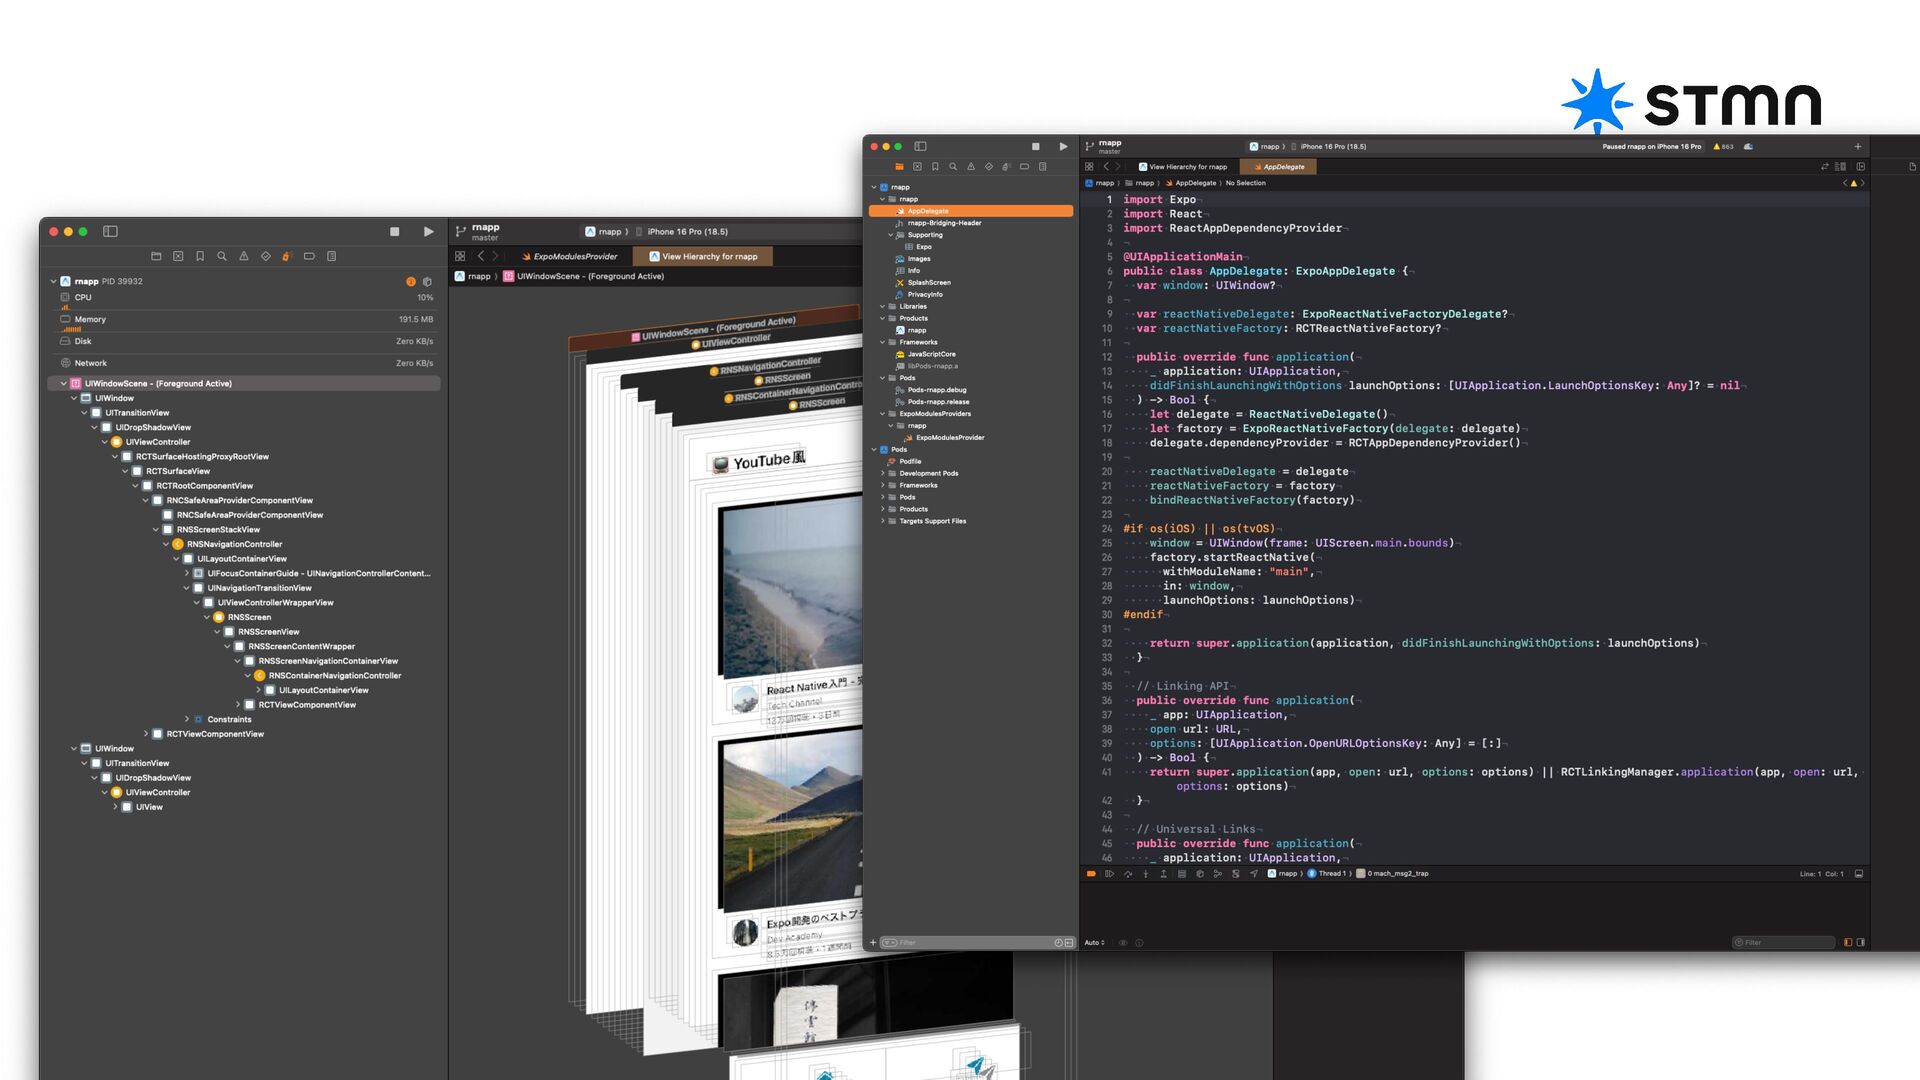Expand the Development Pods folder
The width and height of the screenshot is (1920, 1080).
click(882, 473)
